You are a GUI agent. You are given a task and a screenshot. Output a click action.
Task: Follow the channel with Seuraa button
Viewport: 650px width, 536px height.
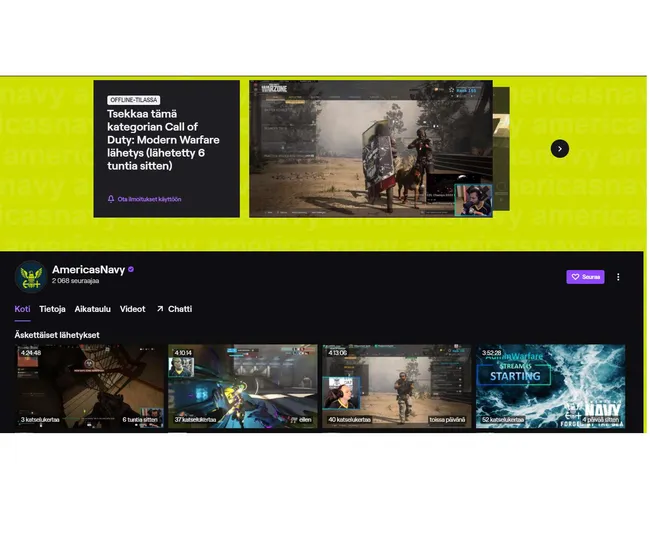point(585,277)
